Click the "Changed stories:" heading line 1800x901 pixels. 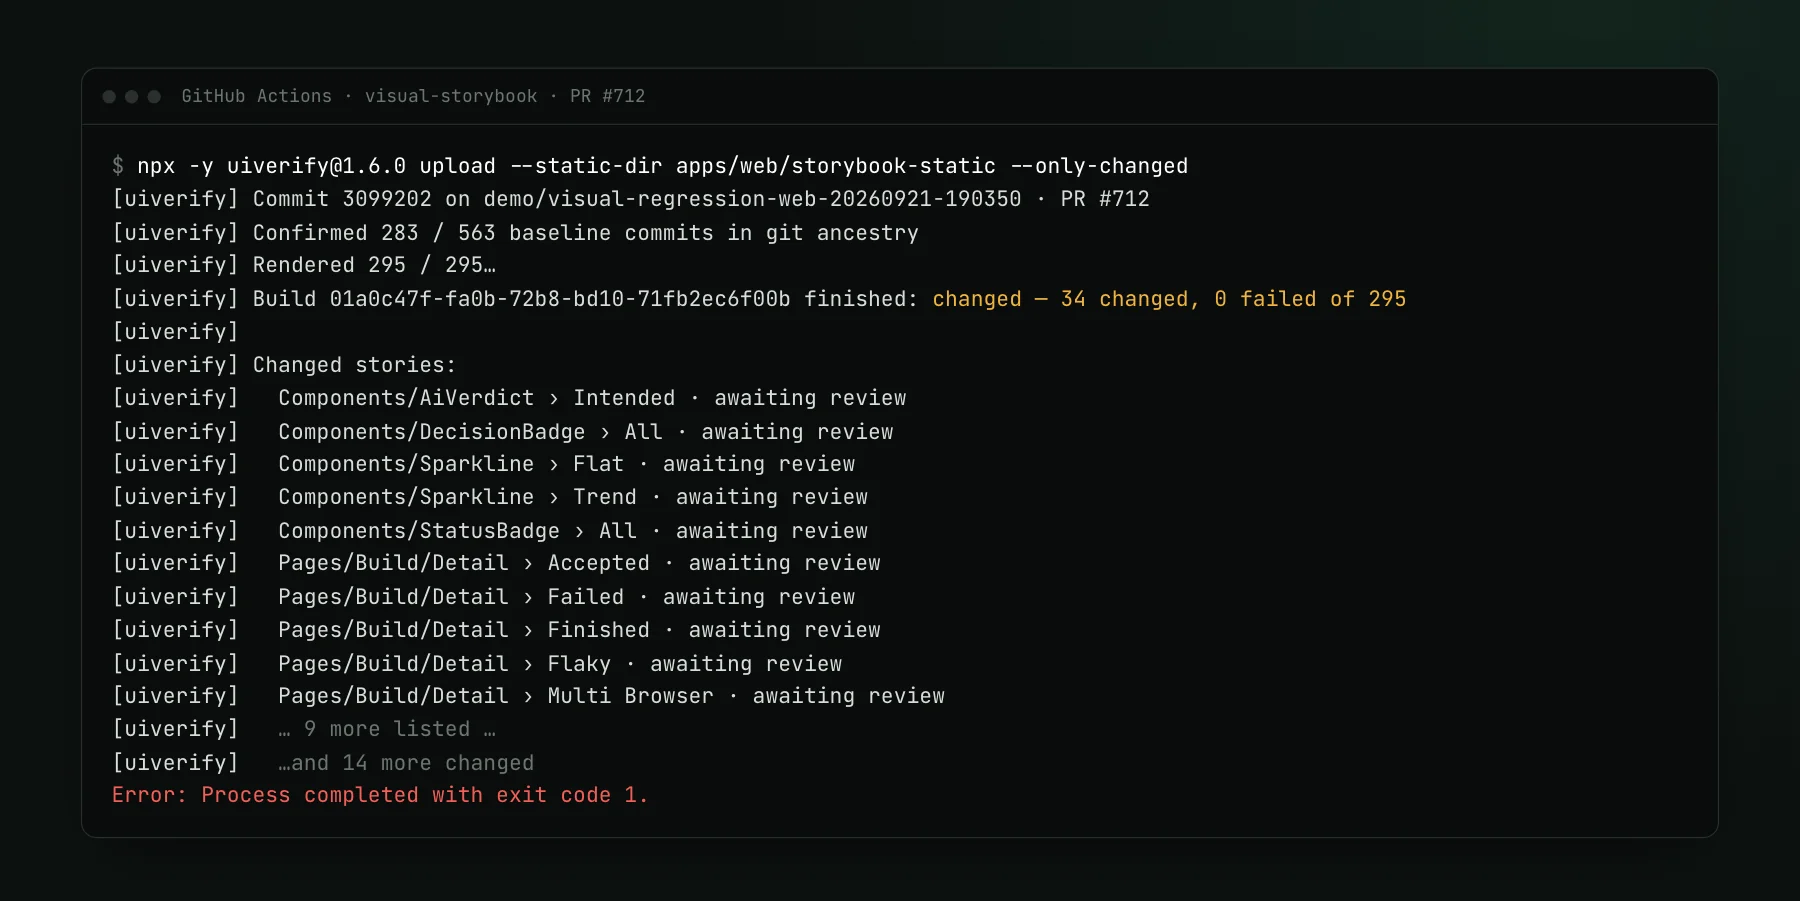click(284, 365)
